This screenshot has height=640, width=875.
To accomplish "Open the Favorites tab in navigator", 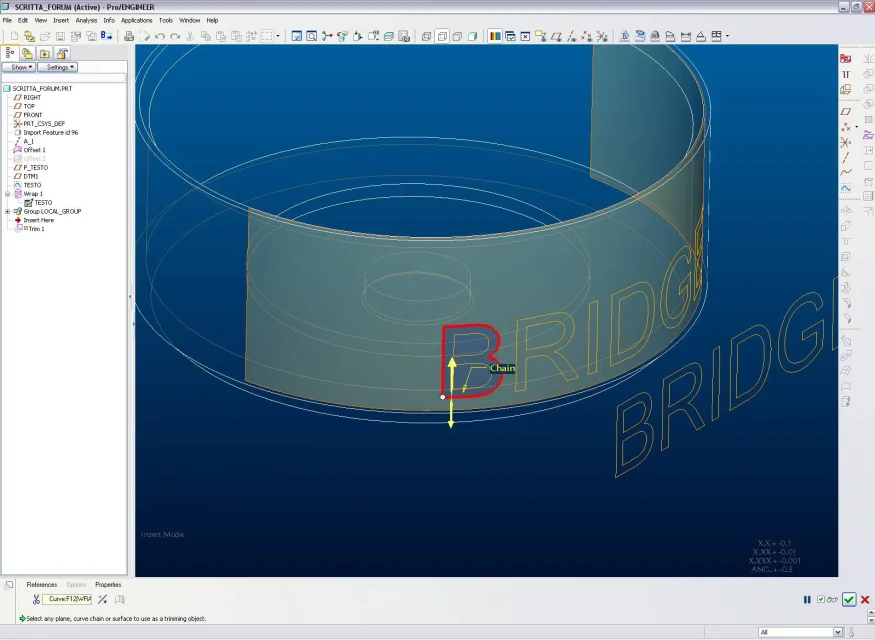I will point(45,53).
